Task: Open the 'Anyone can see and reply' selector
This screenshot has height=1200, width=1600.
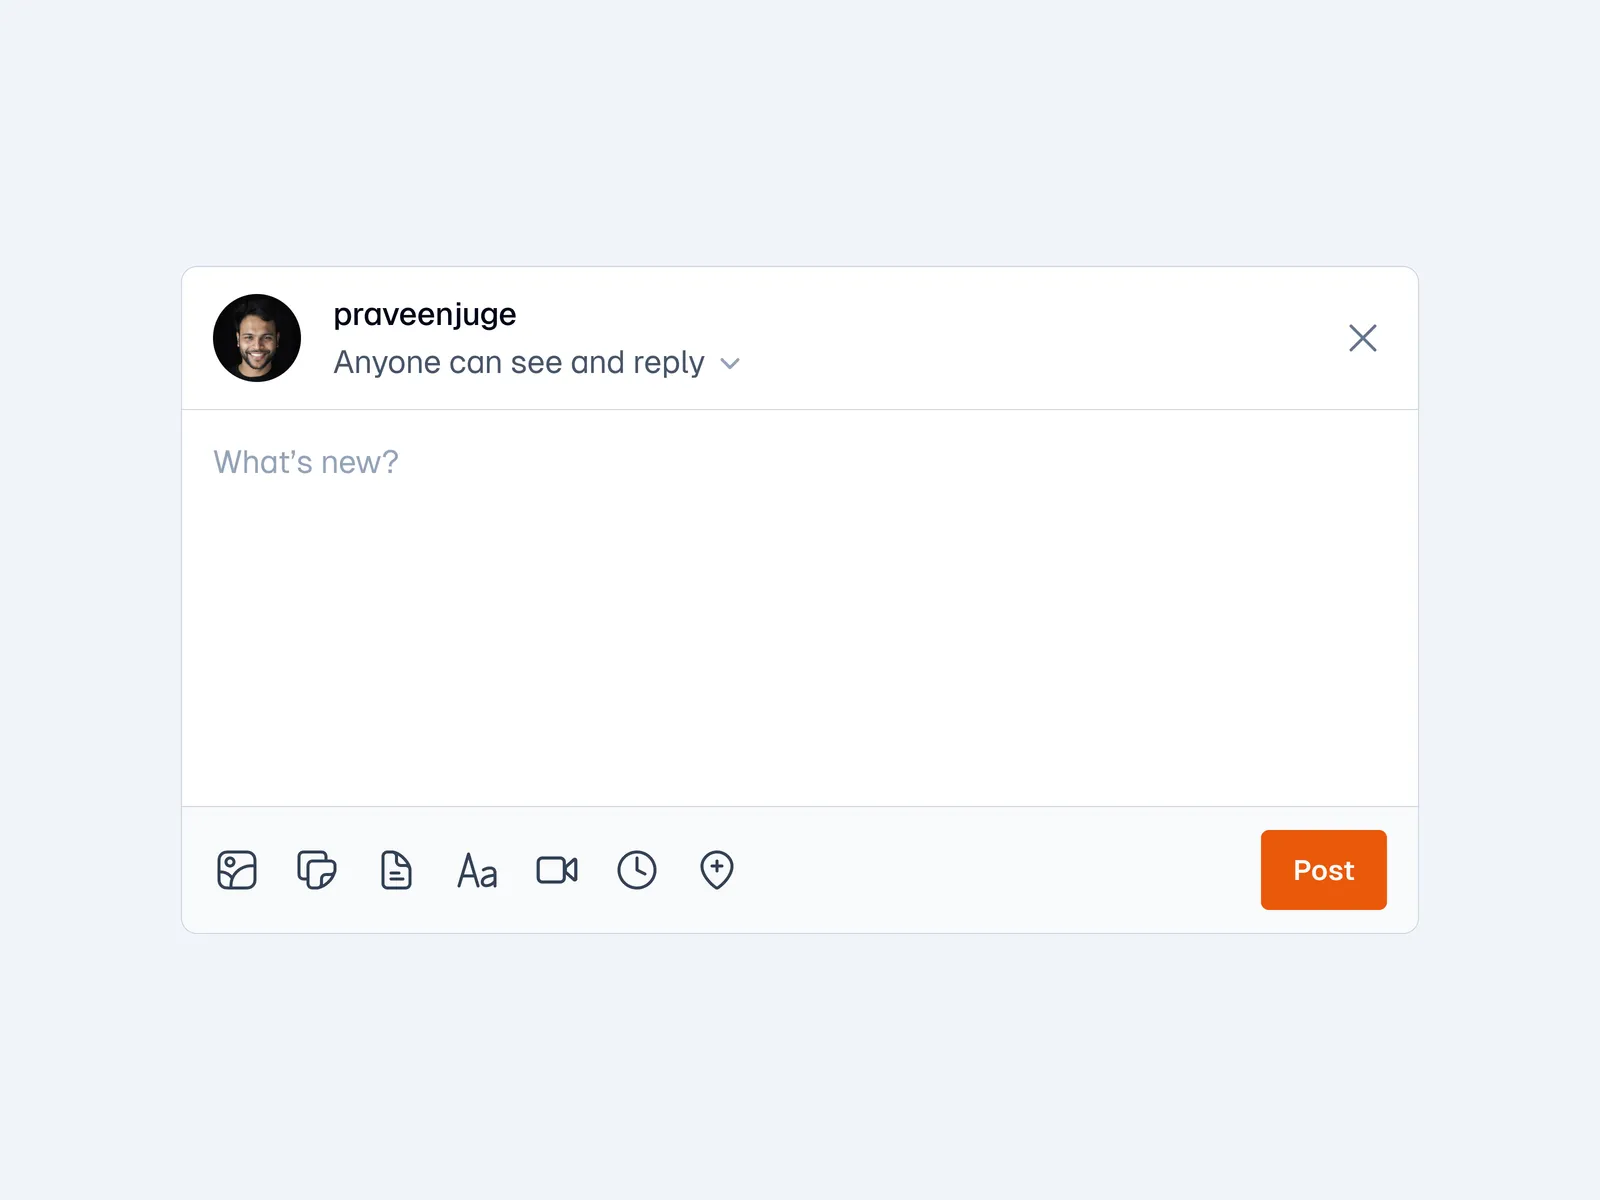Action: point(519,362)
